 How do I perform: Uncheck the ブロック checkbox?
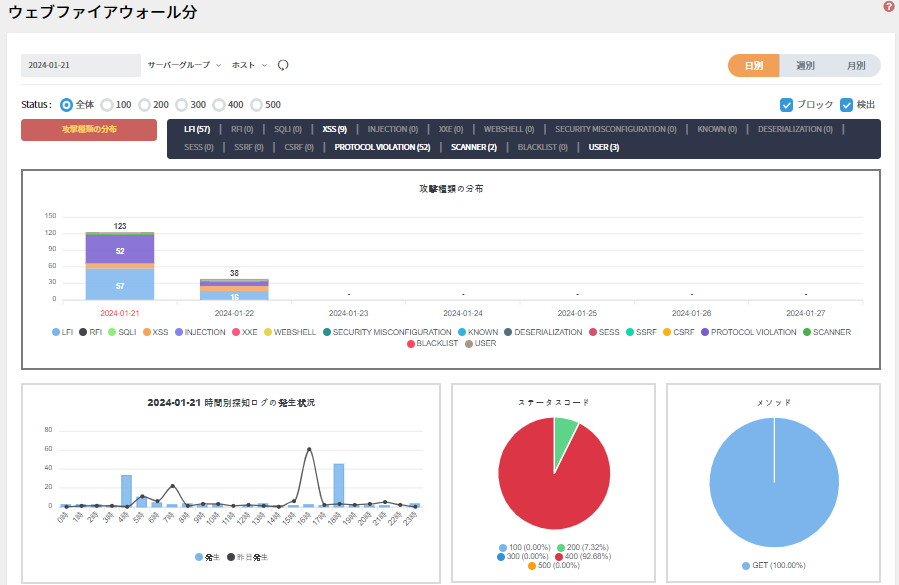pyautogui.click(x=786, y=104)
